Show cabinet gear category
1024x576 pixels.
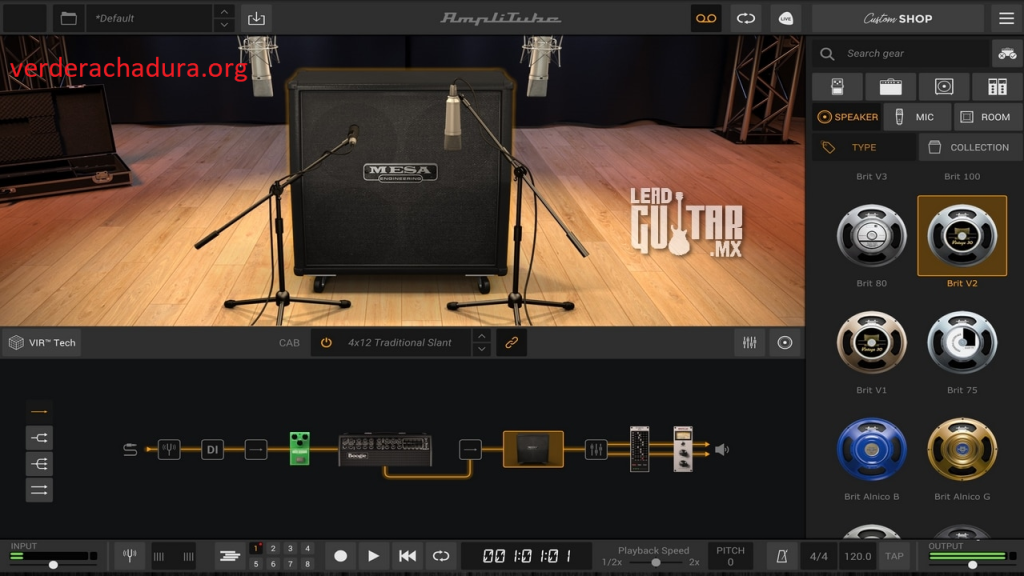pyautogui.click(x=944, y=86)
